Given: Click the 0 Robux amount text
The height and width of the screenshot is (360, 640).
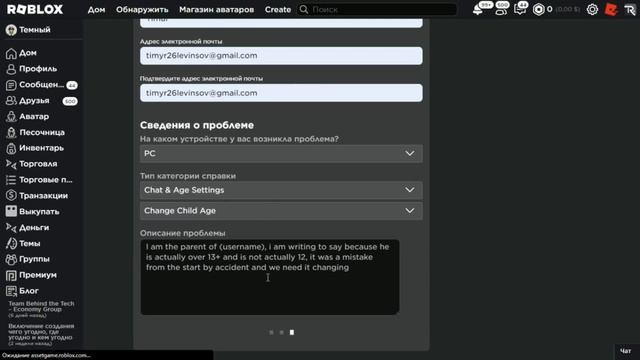Looking at the screenshot, I should pyautogui.click(x=550, y=9).
